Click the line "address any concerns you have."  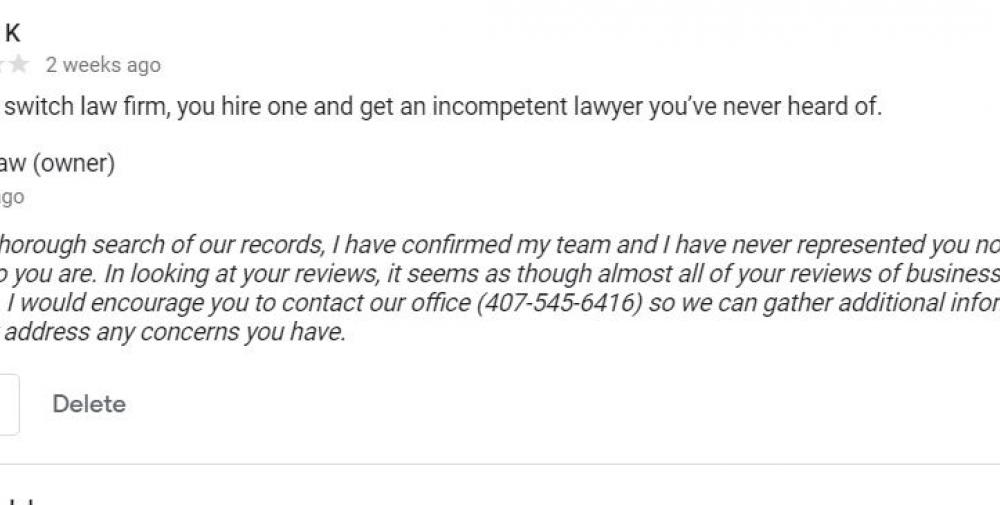pos(176,333)
